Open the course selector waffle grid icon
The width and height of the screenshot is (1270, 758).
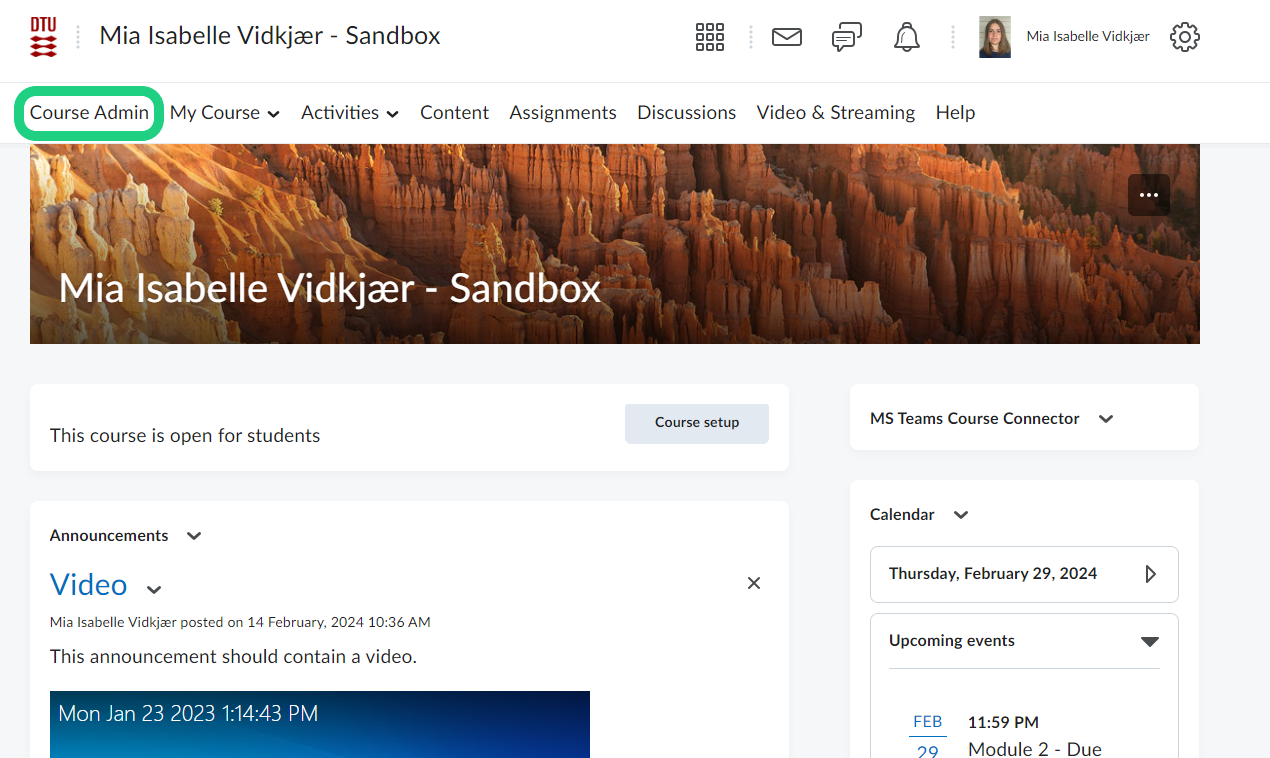point(709,37)
